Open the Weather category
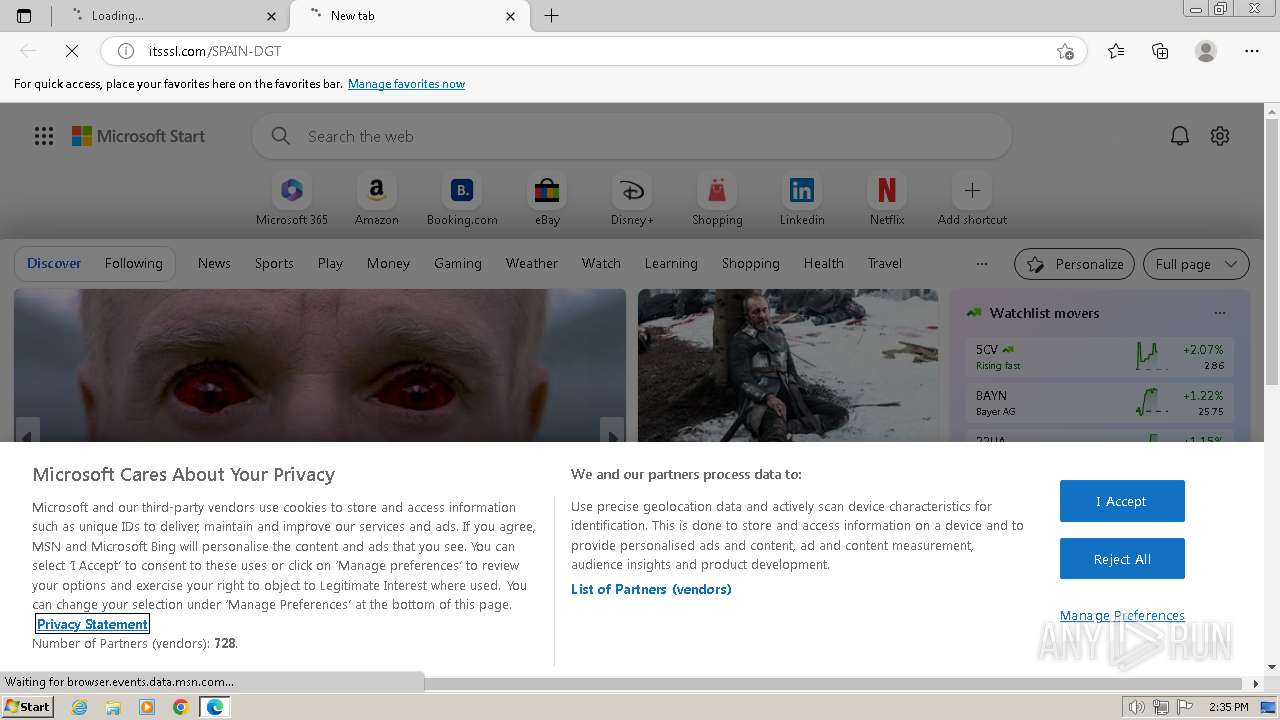This screenshot has width=1280, height=720. pyautogui.click(x=532, y=264)
